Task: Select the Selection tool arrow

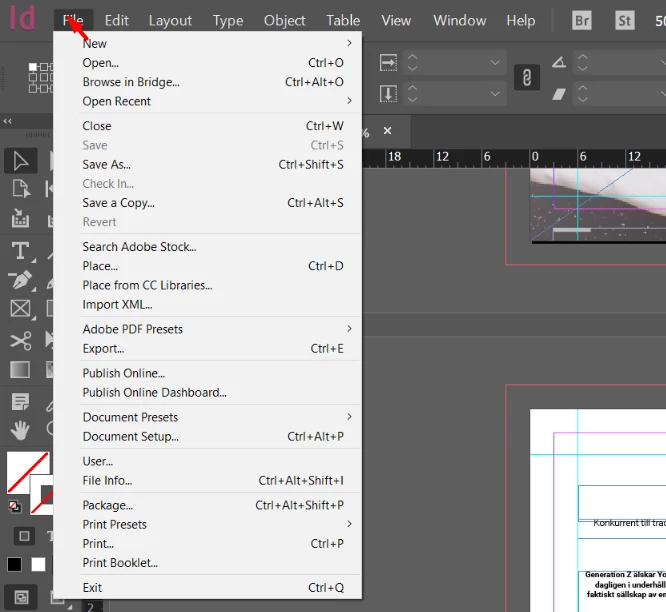Action: [x=20, y=161]
